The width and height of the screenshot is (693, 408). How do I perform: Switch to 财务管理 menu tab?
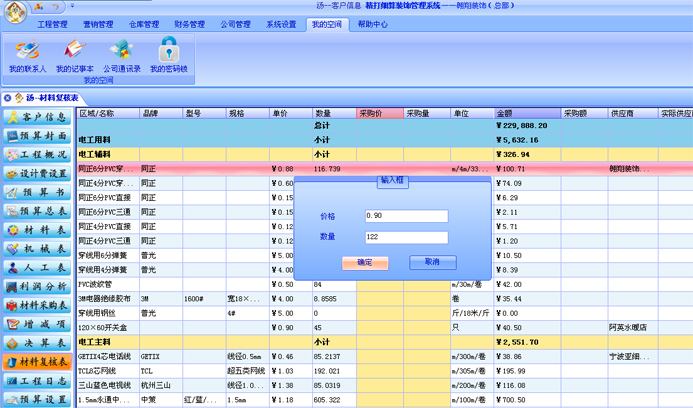189,24
